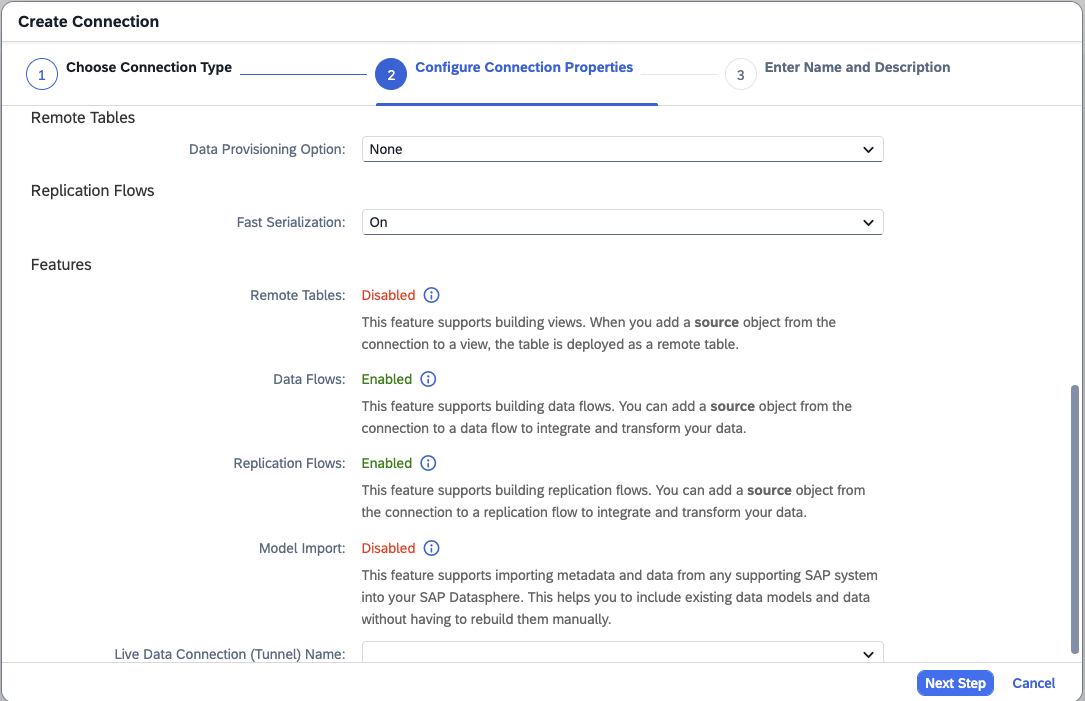Show info for Replication Flows feature
Viewport: 1085px width, 701px height.
[428, 463]
